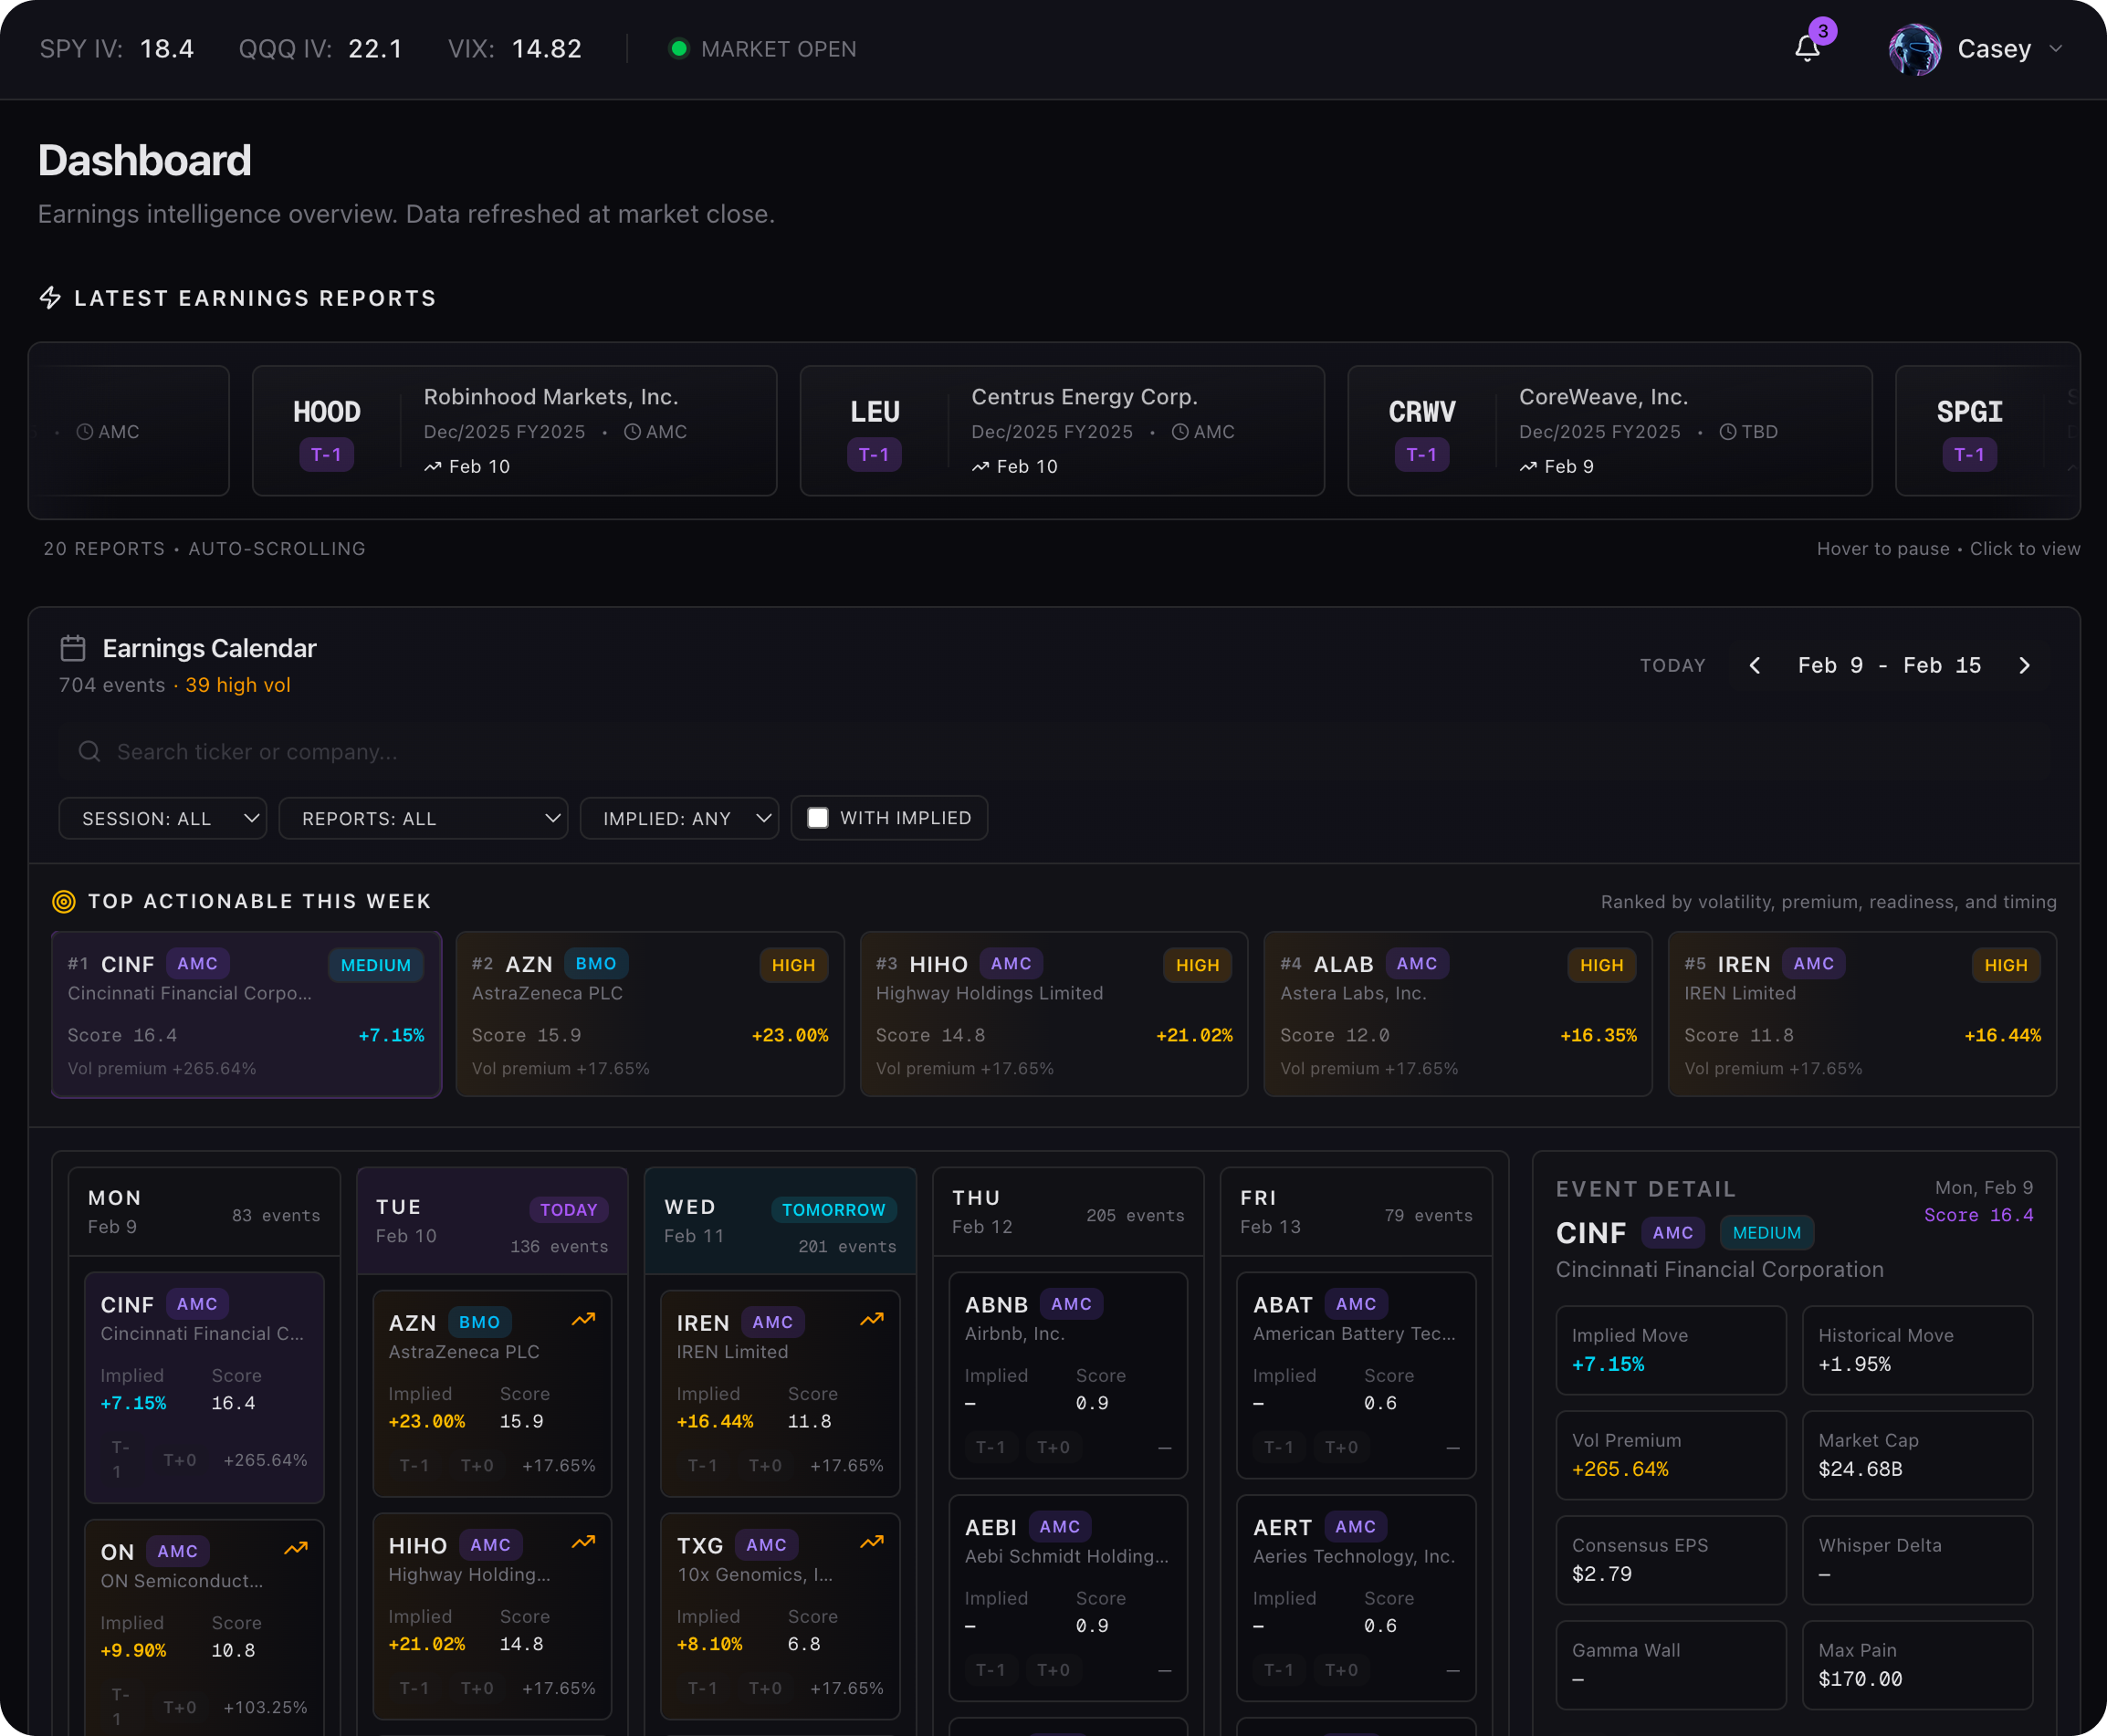Screen dimensions: 2107x1736
Task: Select the WED Feb 11 day column header
Action: pos(779,1221)
